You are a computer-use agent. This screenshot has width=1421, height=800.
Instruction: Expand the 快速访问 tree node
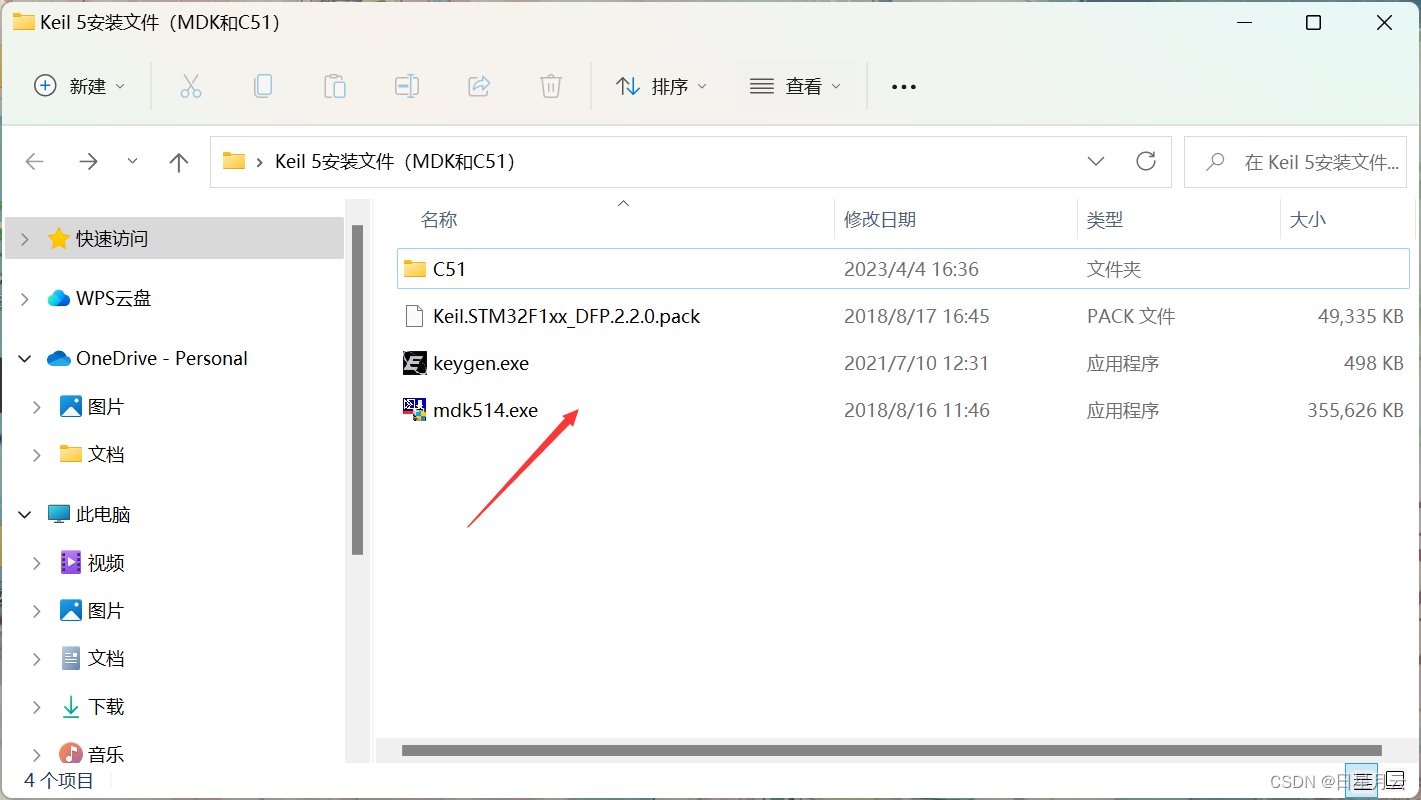click(25, 239)
